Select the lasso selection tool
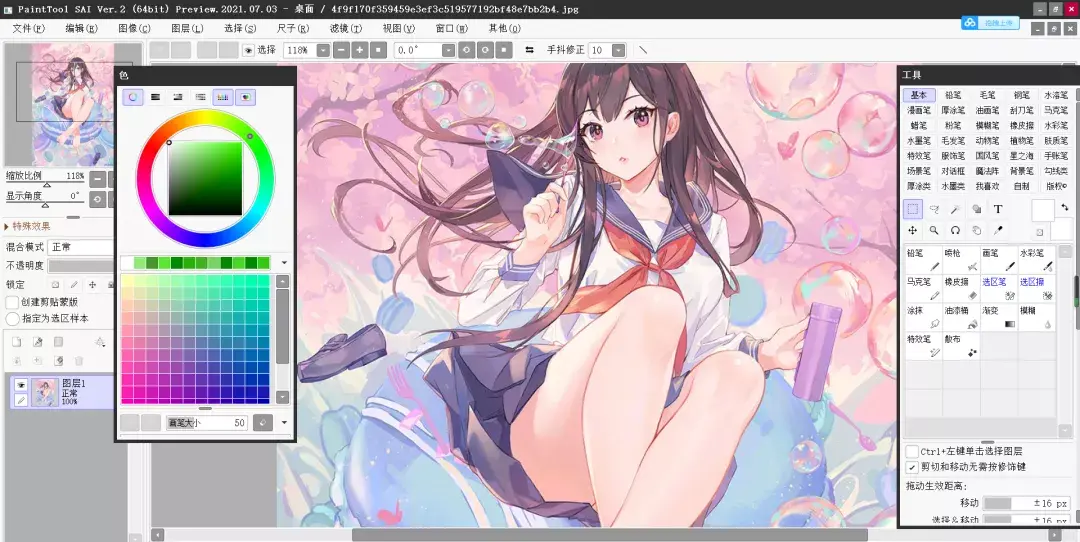The width and height of the screenshot is (1080, 542). tap(934, 209)
